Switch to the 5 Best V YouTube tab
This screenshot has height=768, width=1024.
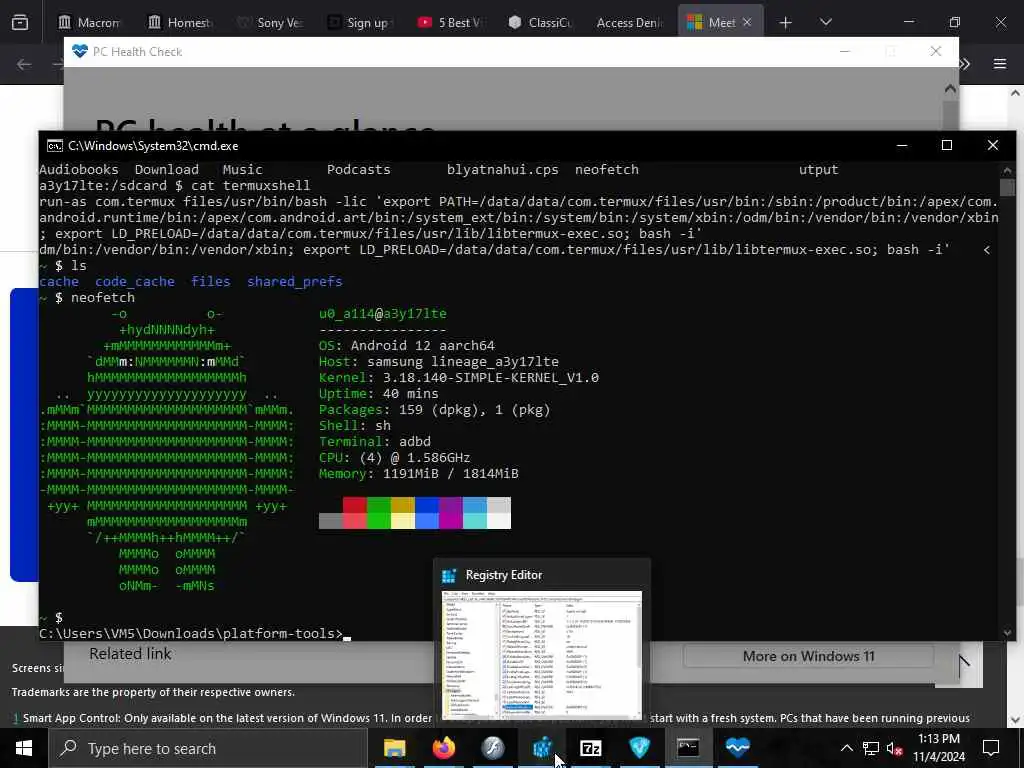pyautogui.click(x=449, y=22)
